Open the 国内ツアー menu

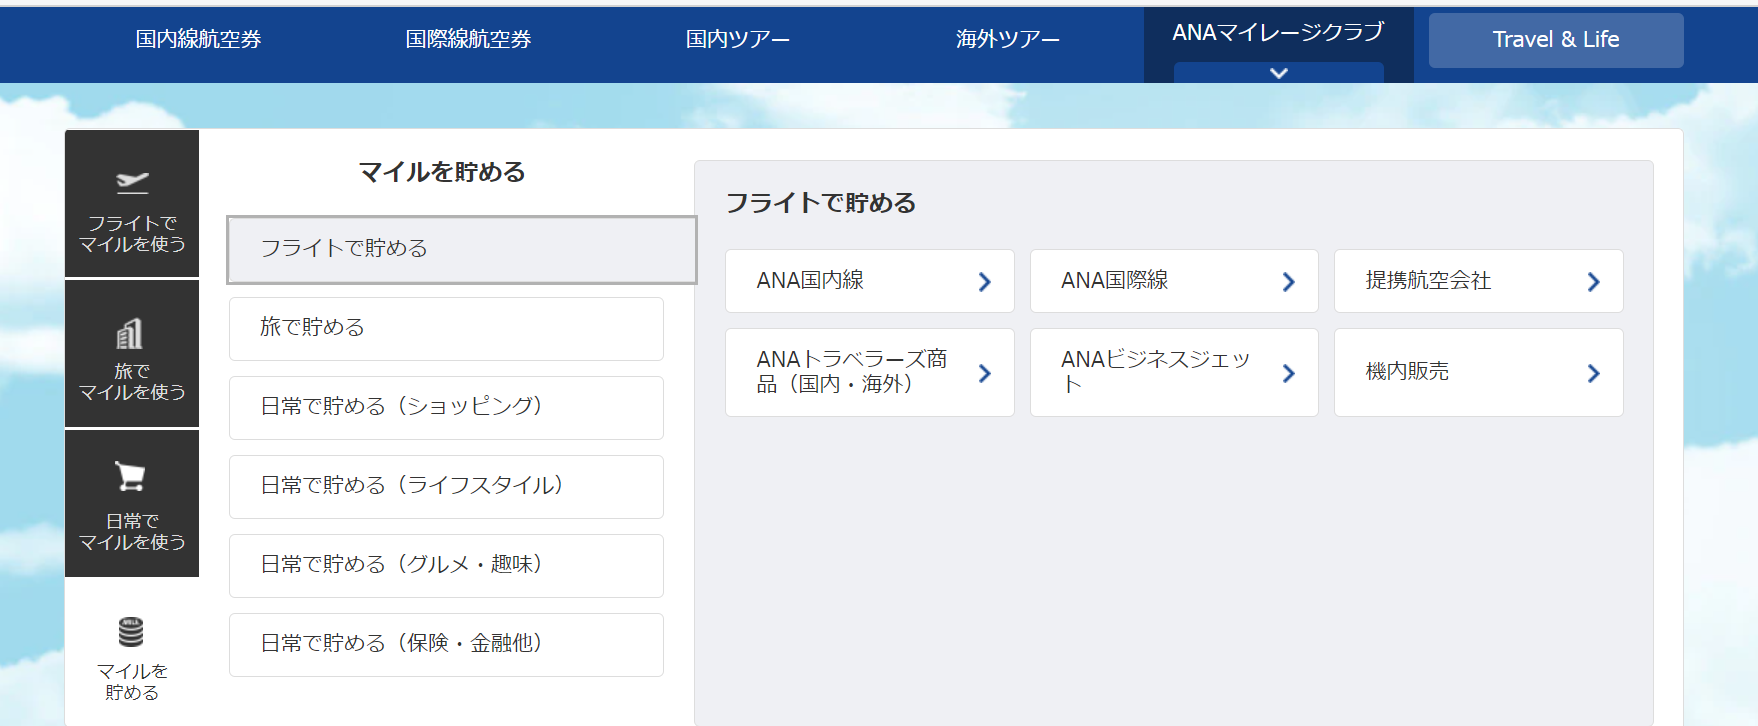[738, 39]
